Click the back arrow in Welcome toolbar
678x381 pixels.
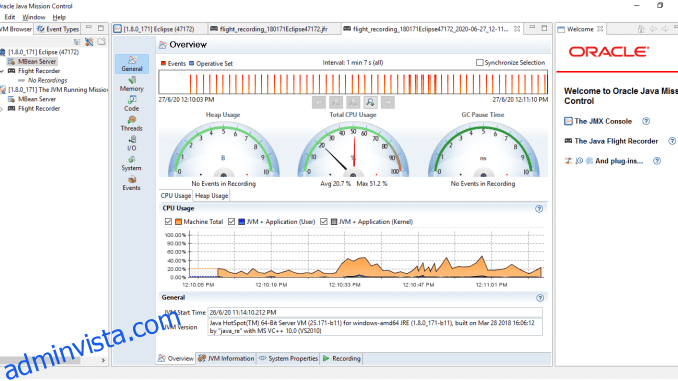[x=653, y=29]
